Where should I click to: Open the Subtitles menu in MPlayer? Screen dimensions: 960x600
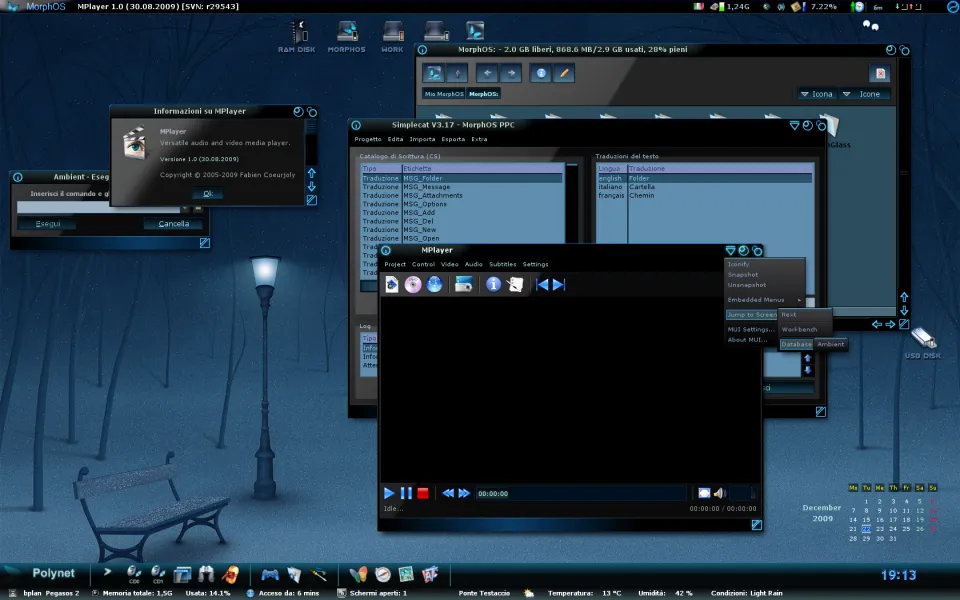[x=502, y=264]
